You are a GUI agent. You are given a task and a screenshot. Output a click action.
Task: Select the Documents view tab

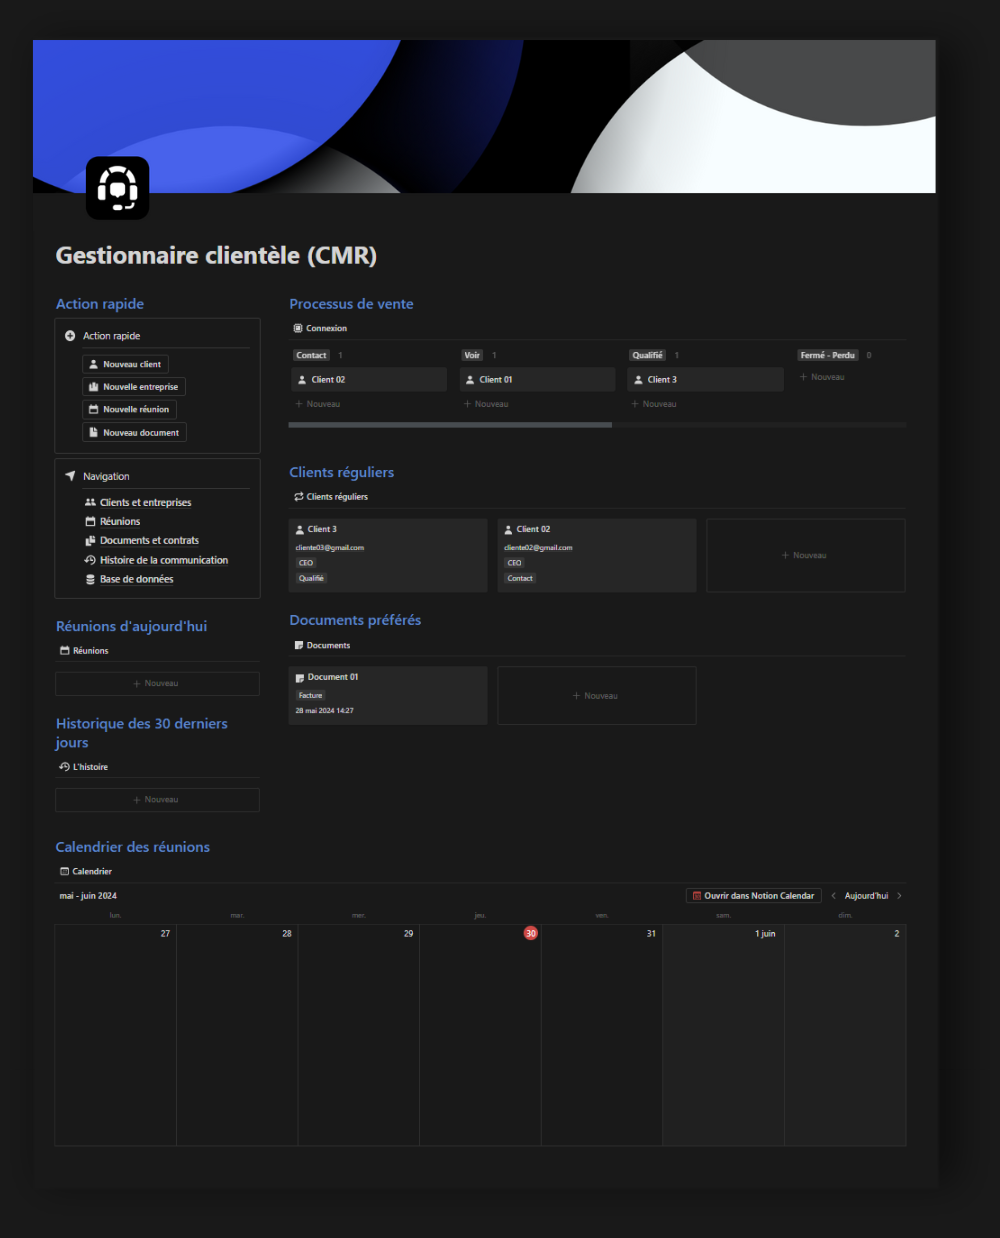point(322,645)
